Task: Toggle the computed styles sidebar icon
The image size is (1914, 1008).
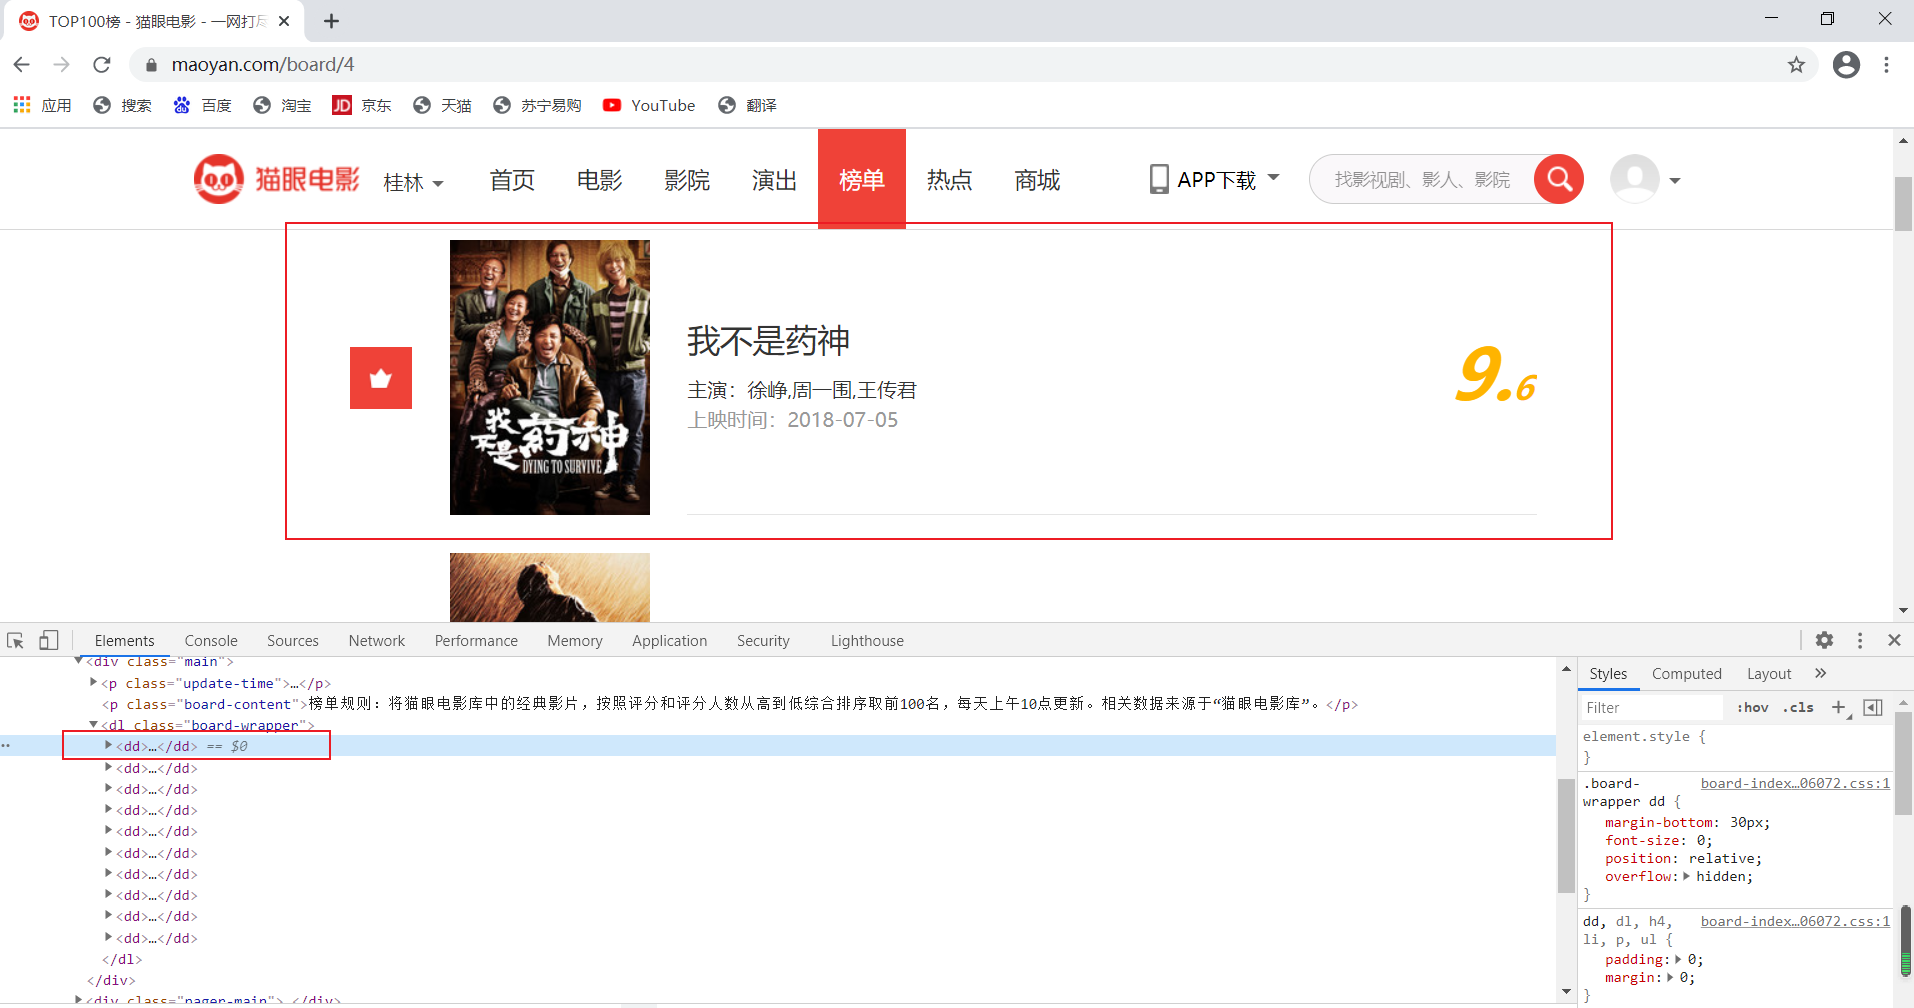Action: pos(1873,707)
